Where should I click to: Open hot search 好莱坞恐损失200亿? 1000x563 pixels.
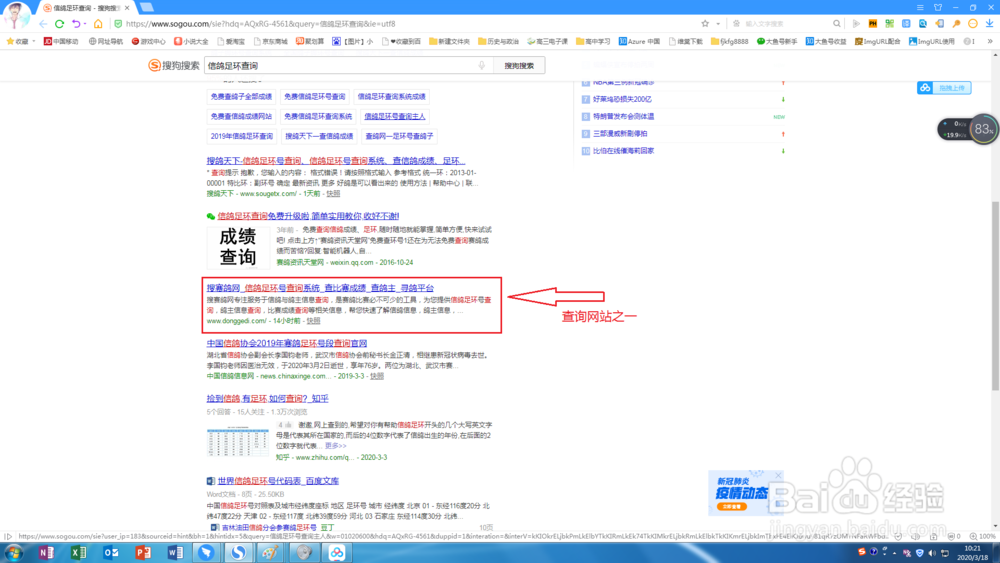622,99
